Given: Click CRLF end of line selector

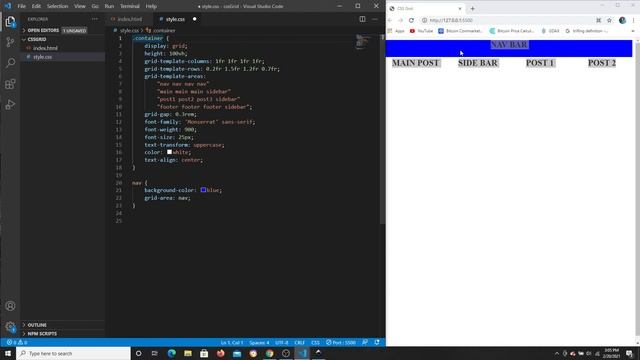Looking at the screenshot, I should pos(300,342).
